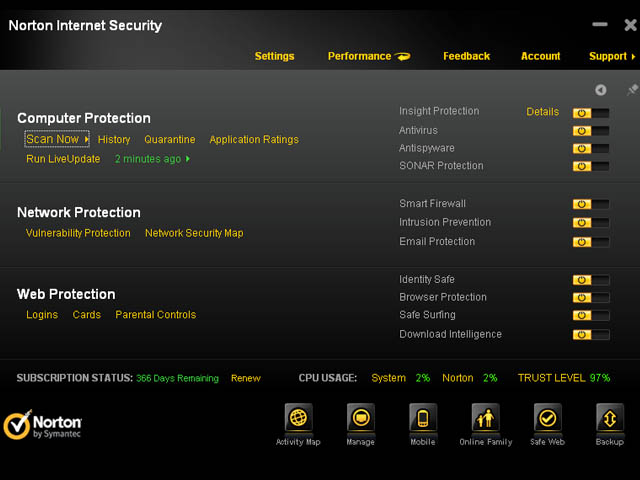Screen dimensions: 640x480
Task: Toggle the Antivirus switch
Action: coord(590,131)
